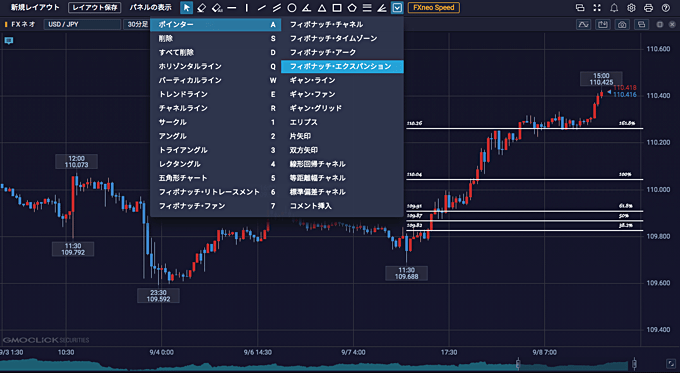
Task: Click the erase-all drawings icon
Action: 217,8
